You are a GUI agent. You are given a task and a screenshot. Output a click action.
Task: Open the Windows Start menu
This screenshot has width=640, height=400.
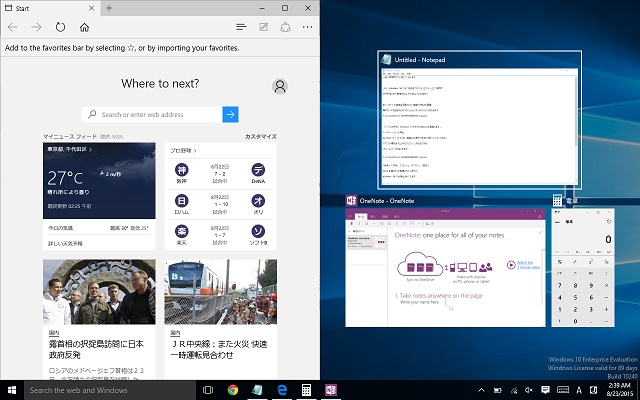pyautogui.click(x=12, y=390)
